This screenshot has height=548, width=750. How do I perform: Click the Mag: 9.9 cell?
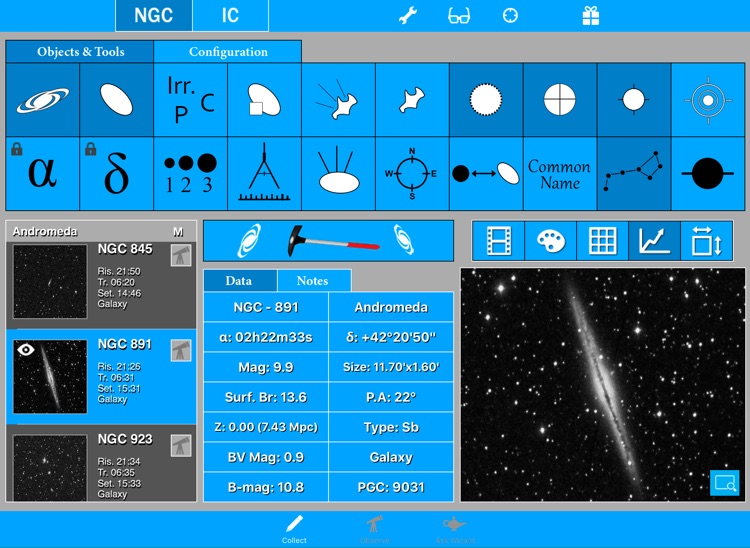point(266,367)
